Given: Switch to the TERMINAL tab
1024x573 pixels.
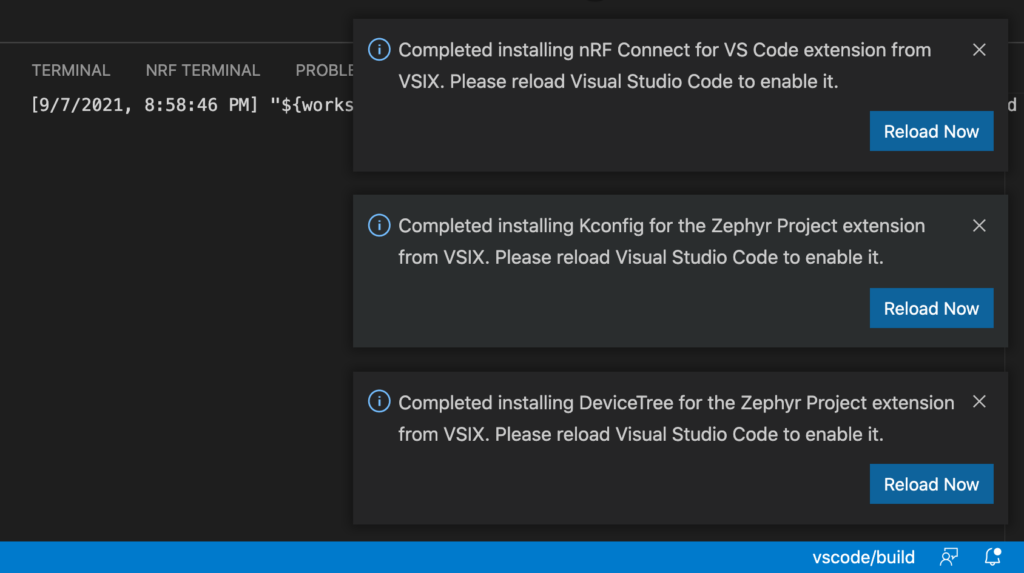Looking at the screenshot, I should point(71,70).
